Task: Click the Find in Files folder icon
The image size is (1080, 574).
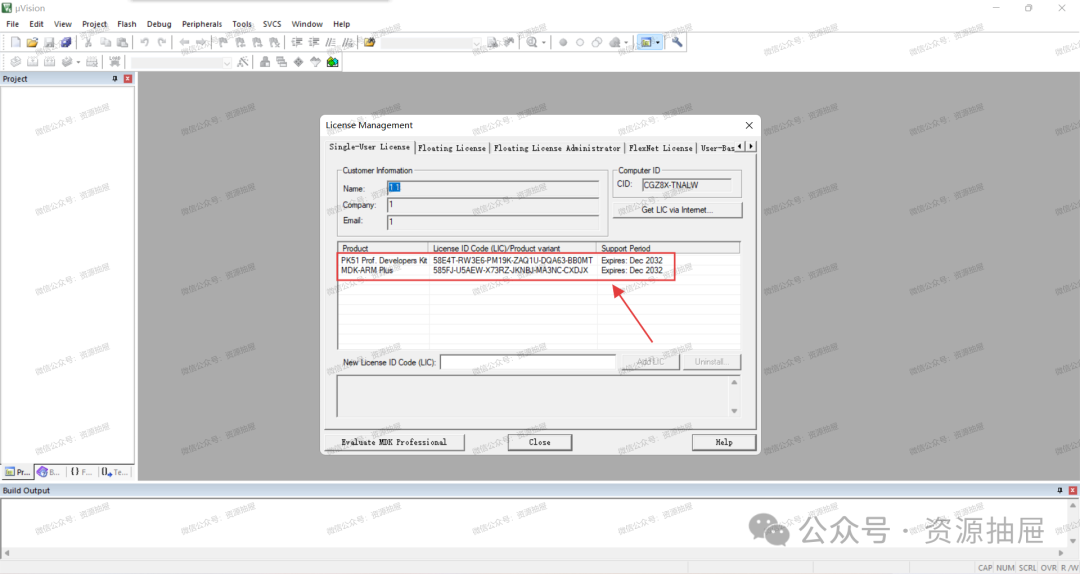Action: [x=370, y=42]
